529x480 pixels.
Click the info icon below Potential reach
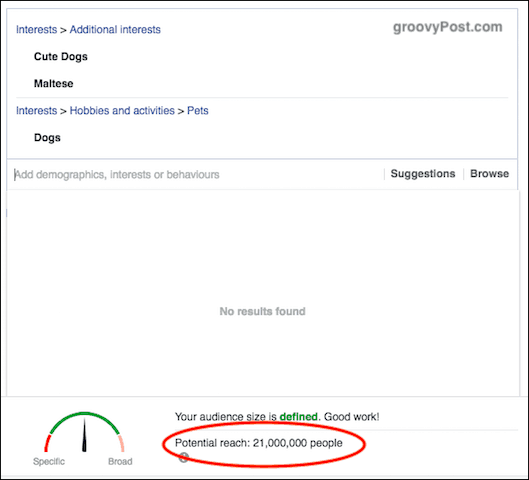pos(183,457)
